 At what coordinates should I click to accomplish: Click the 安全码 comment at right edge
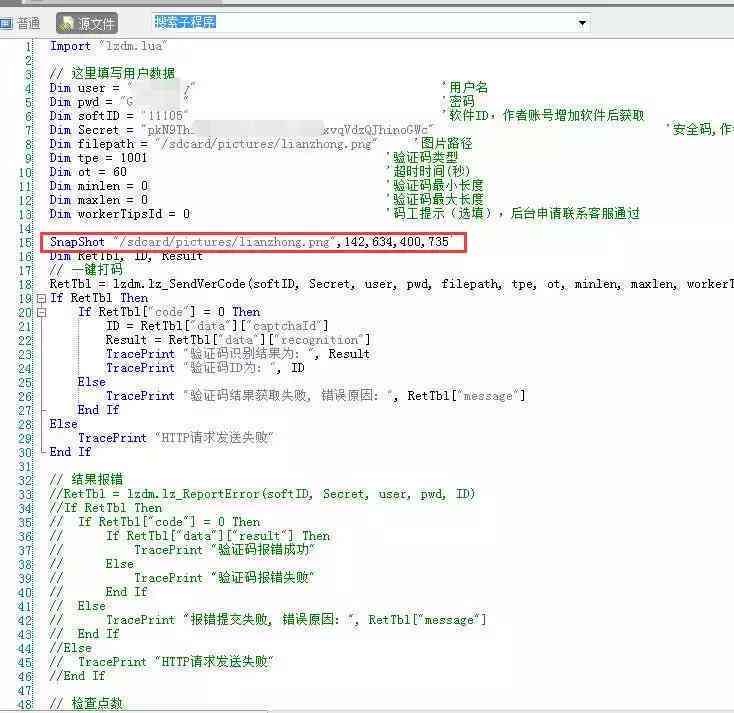(x=700, y=129)
